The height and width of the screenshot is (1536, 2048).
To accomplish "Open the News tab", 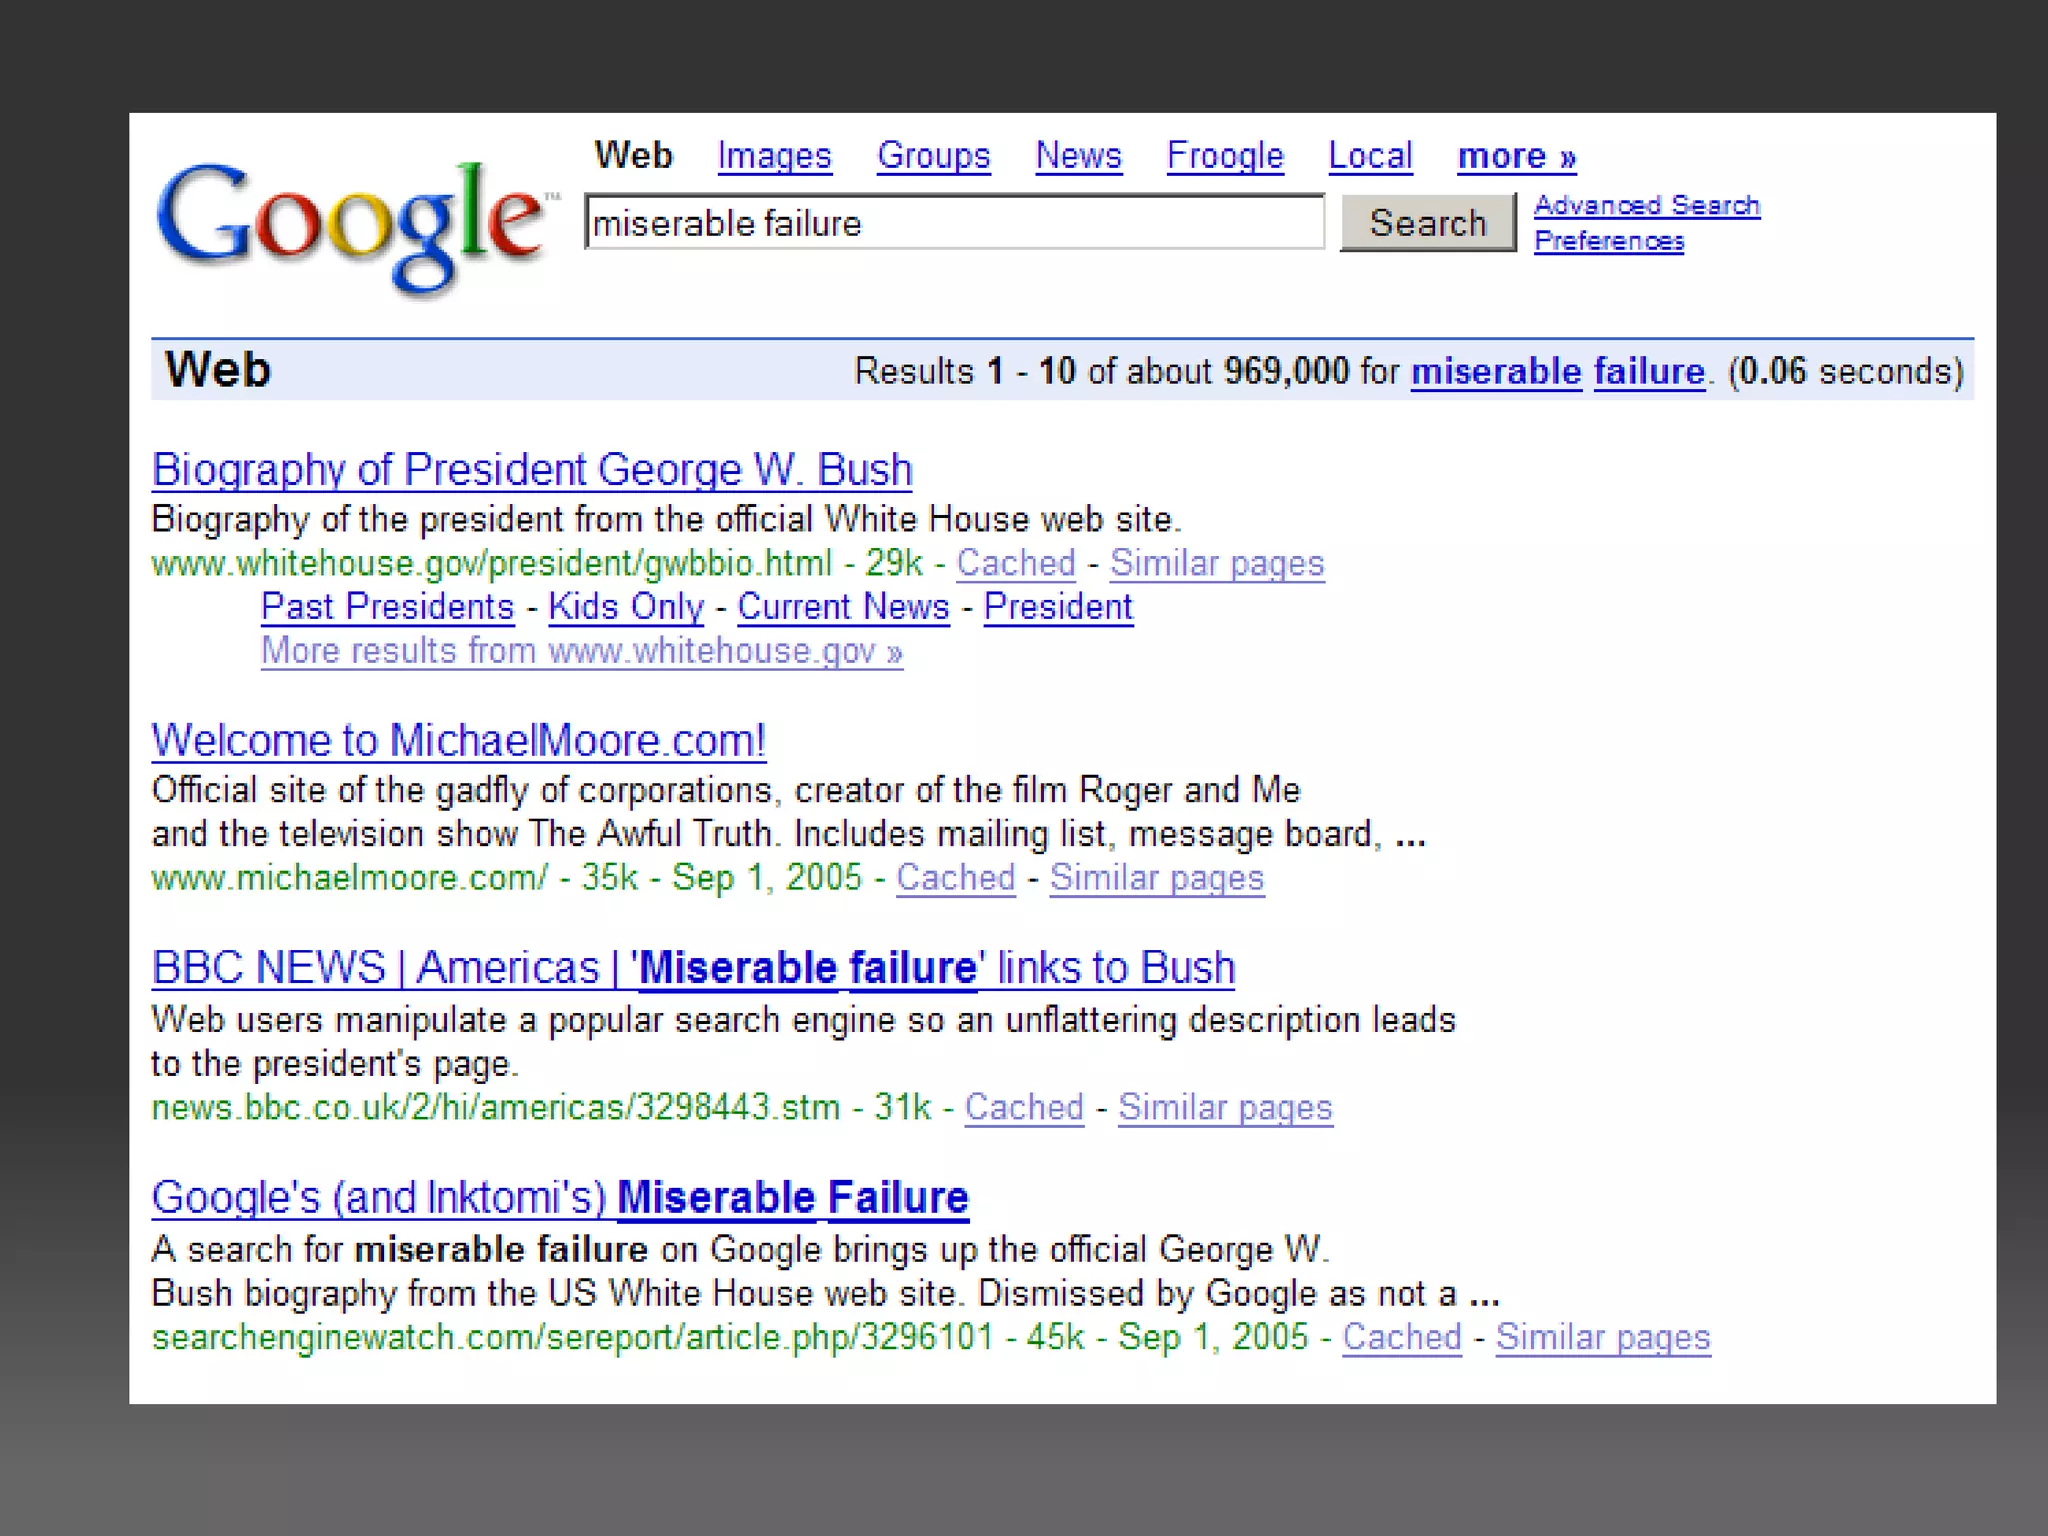I will (x=1078, y=156).
